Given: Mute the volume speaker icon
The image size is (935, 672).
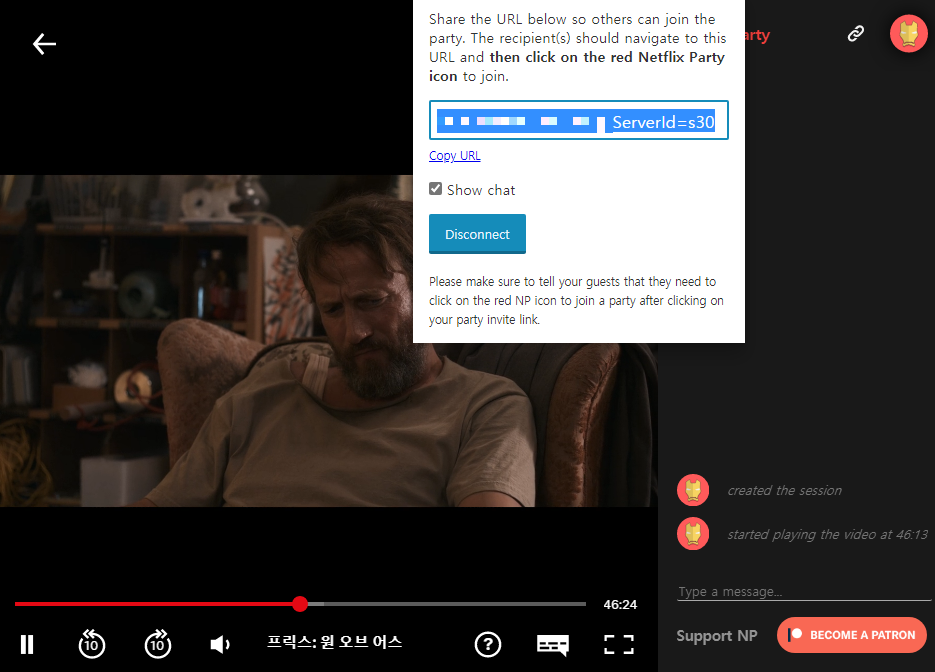Looking at the screenshot, I should point(220,644).
